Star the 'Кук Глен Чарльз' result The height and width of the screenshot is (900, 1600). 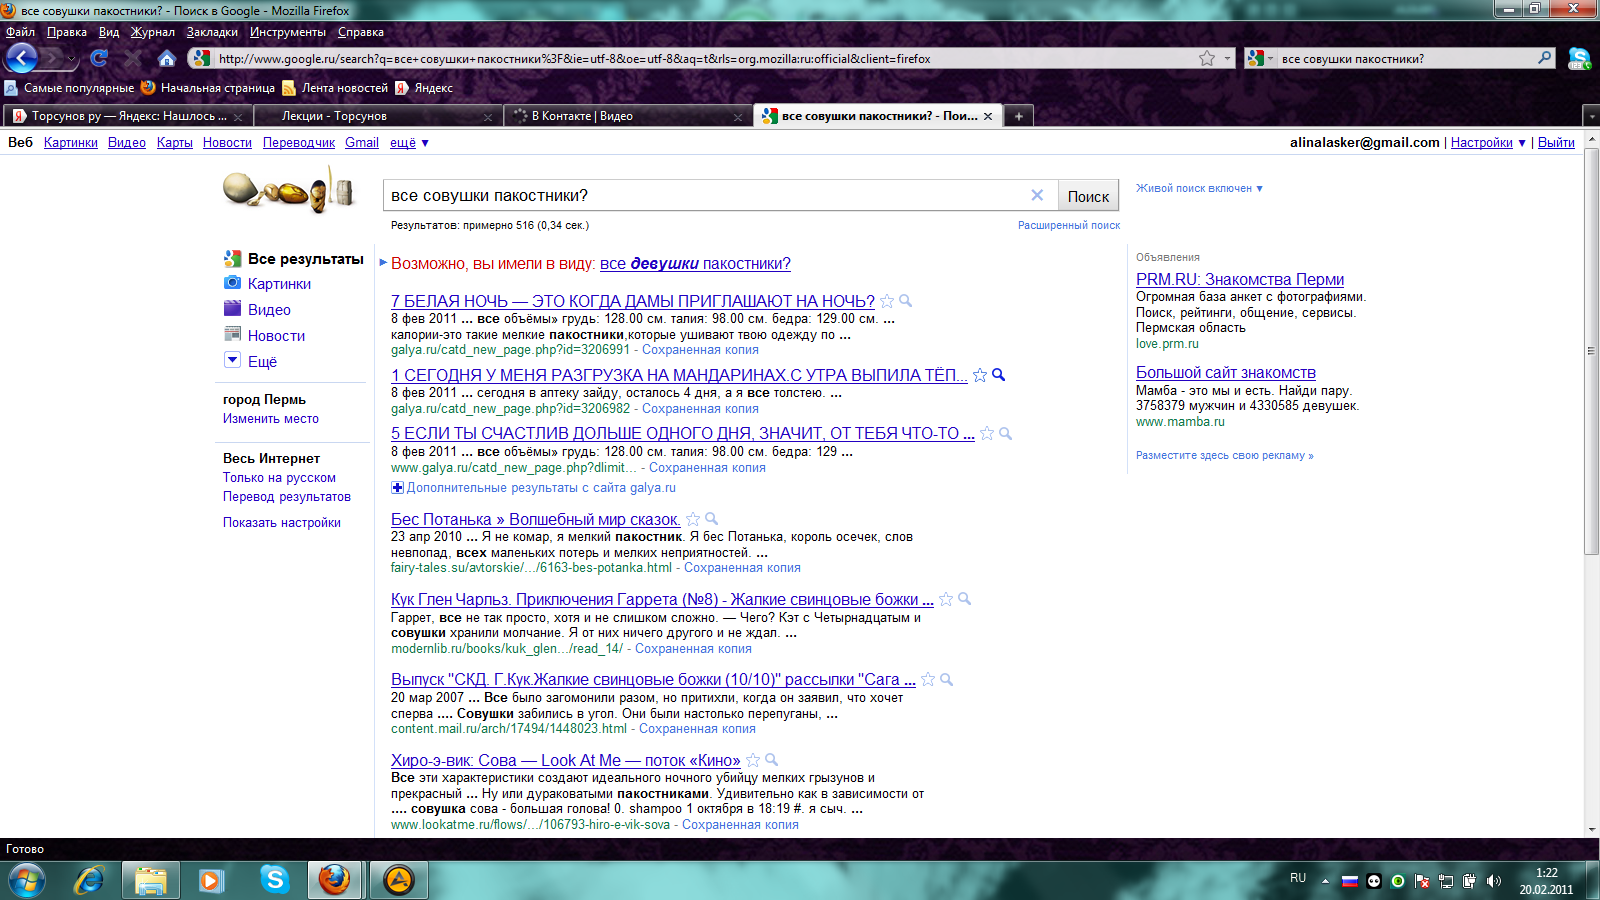click(x=946, y=599)
